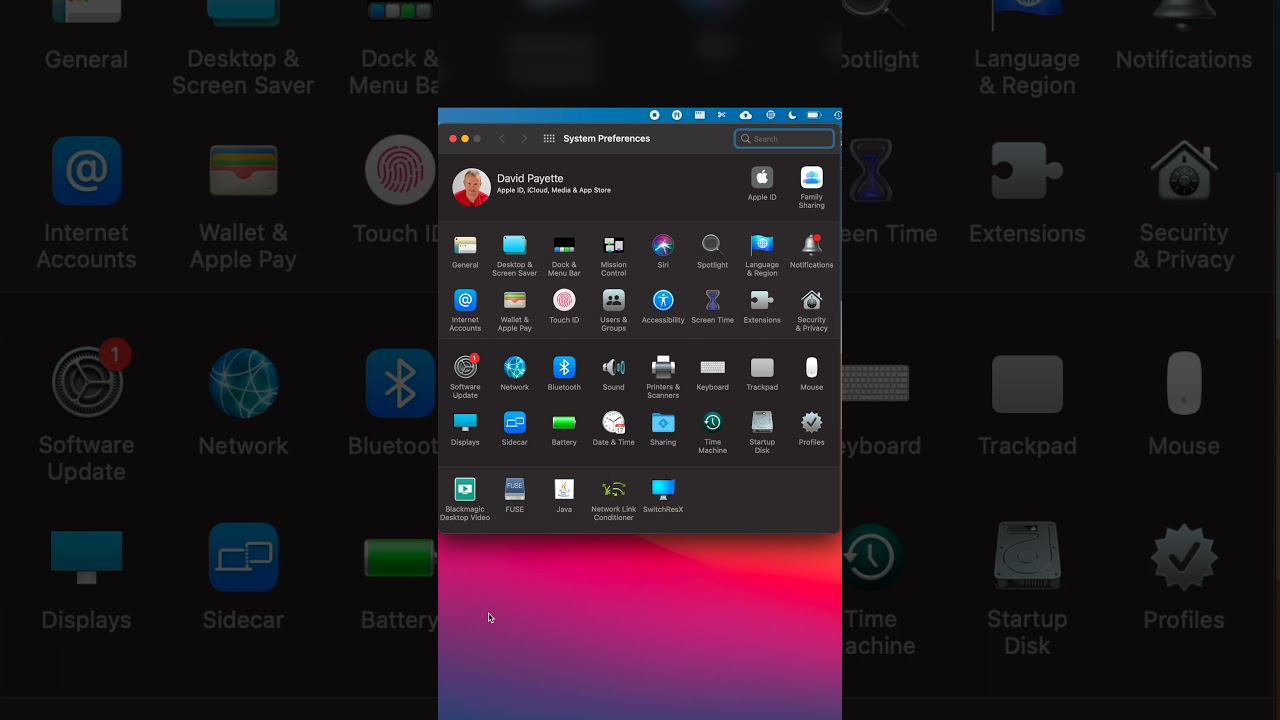Show all preferences with grid button

[x=549, y=139]
